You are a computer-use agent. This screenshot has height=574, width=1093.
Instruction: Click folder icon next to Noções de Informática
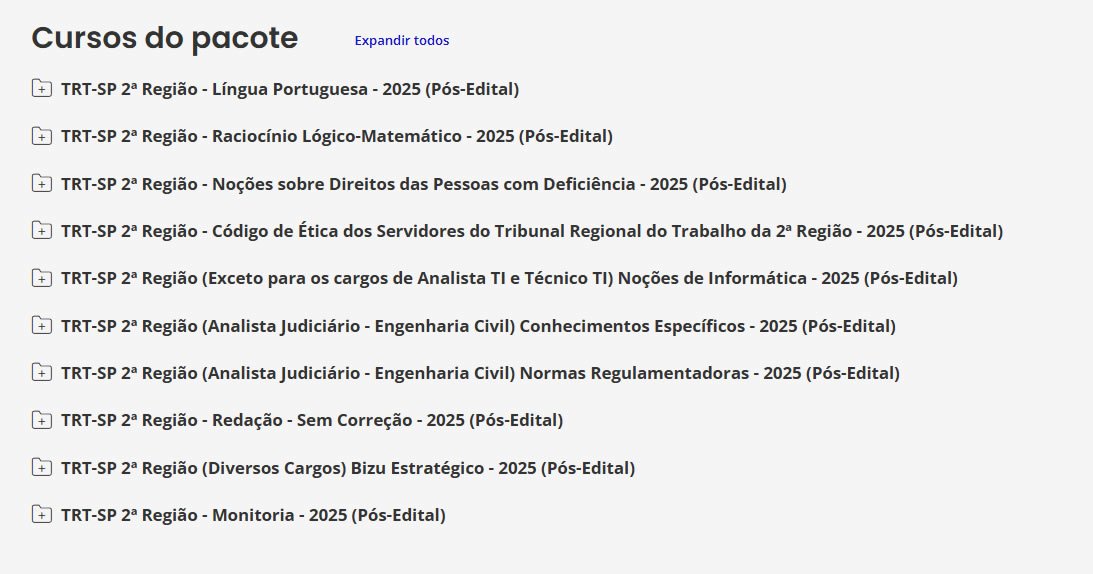pos(41,278)
